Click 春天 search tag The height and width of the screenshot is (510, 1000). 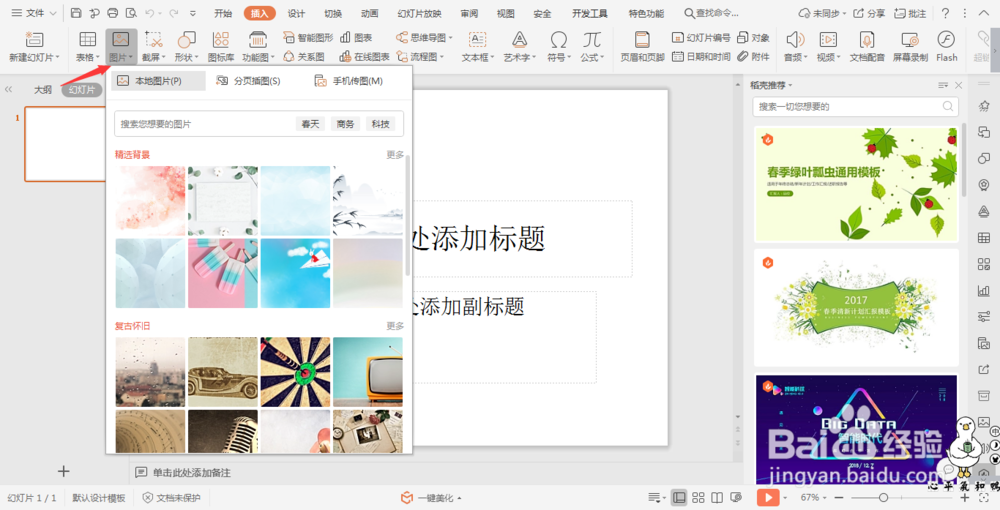pos(311,124)
